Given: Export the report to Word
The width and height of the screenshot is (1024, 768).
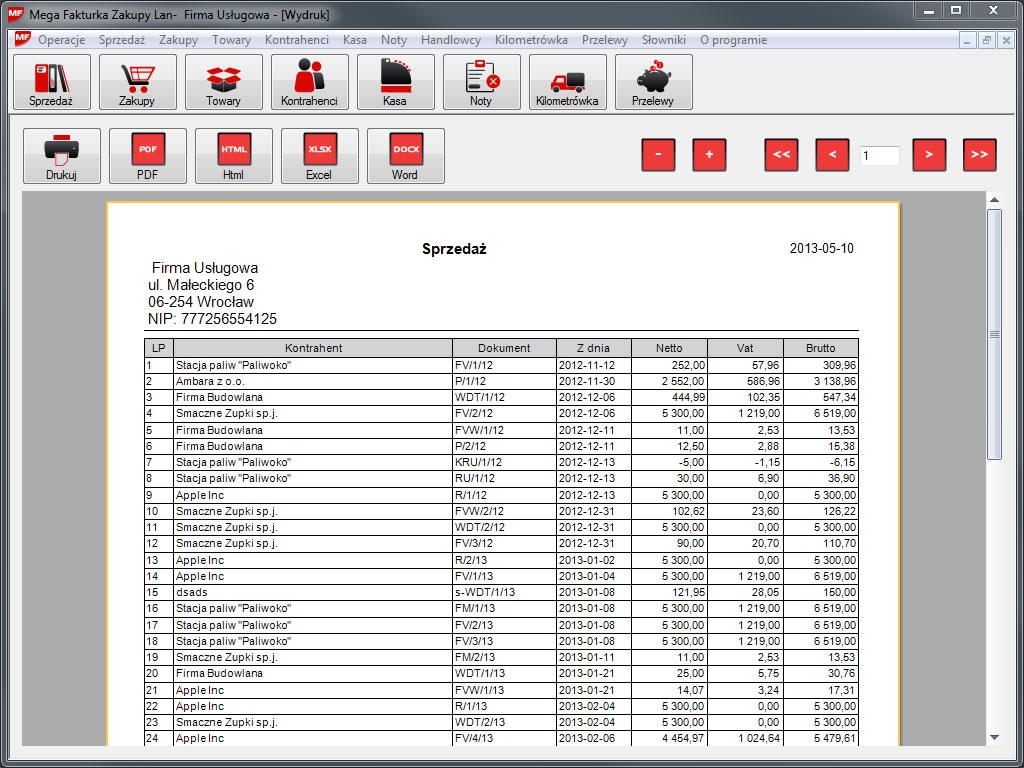Looking at the screenshot, I should 405,156.
